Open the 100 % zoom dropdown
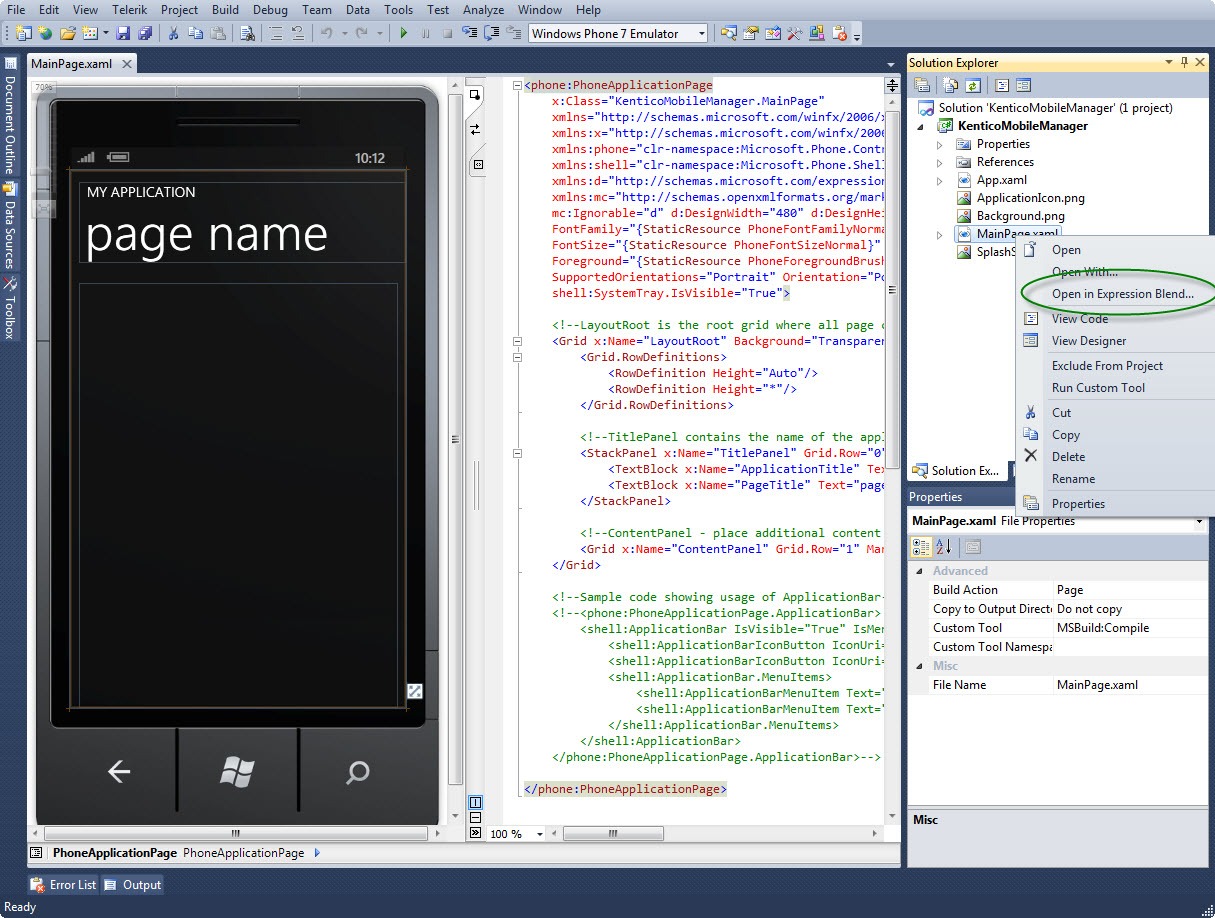Viewport: 1215px width, 918px height. point(540,833)
